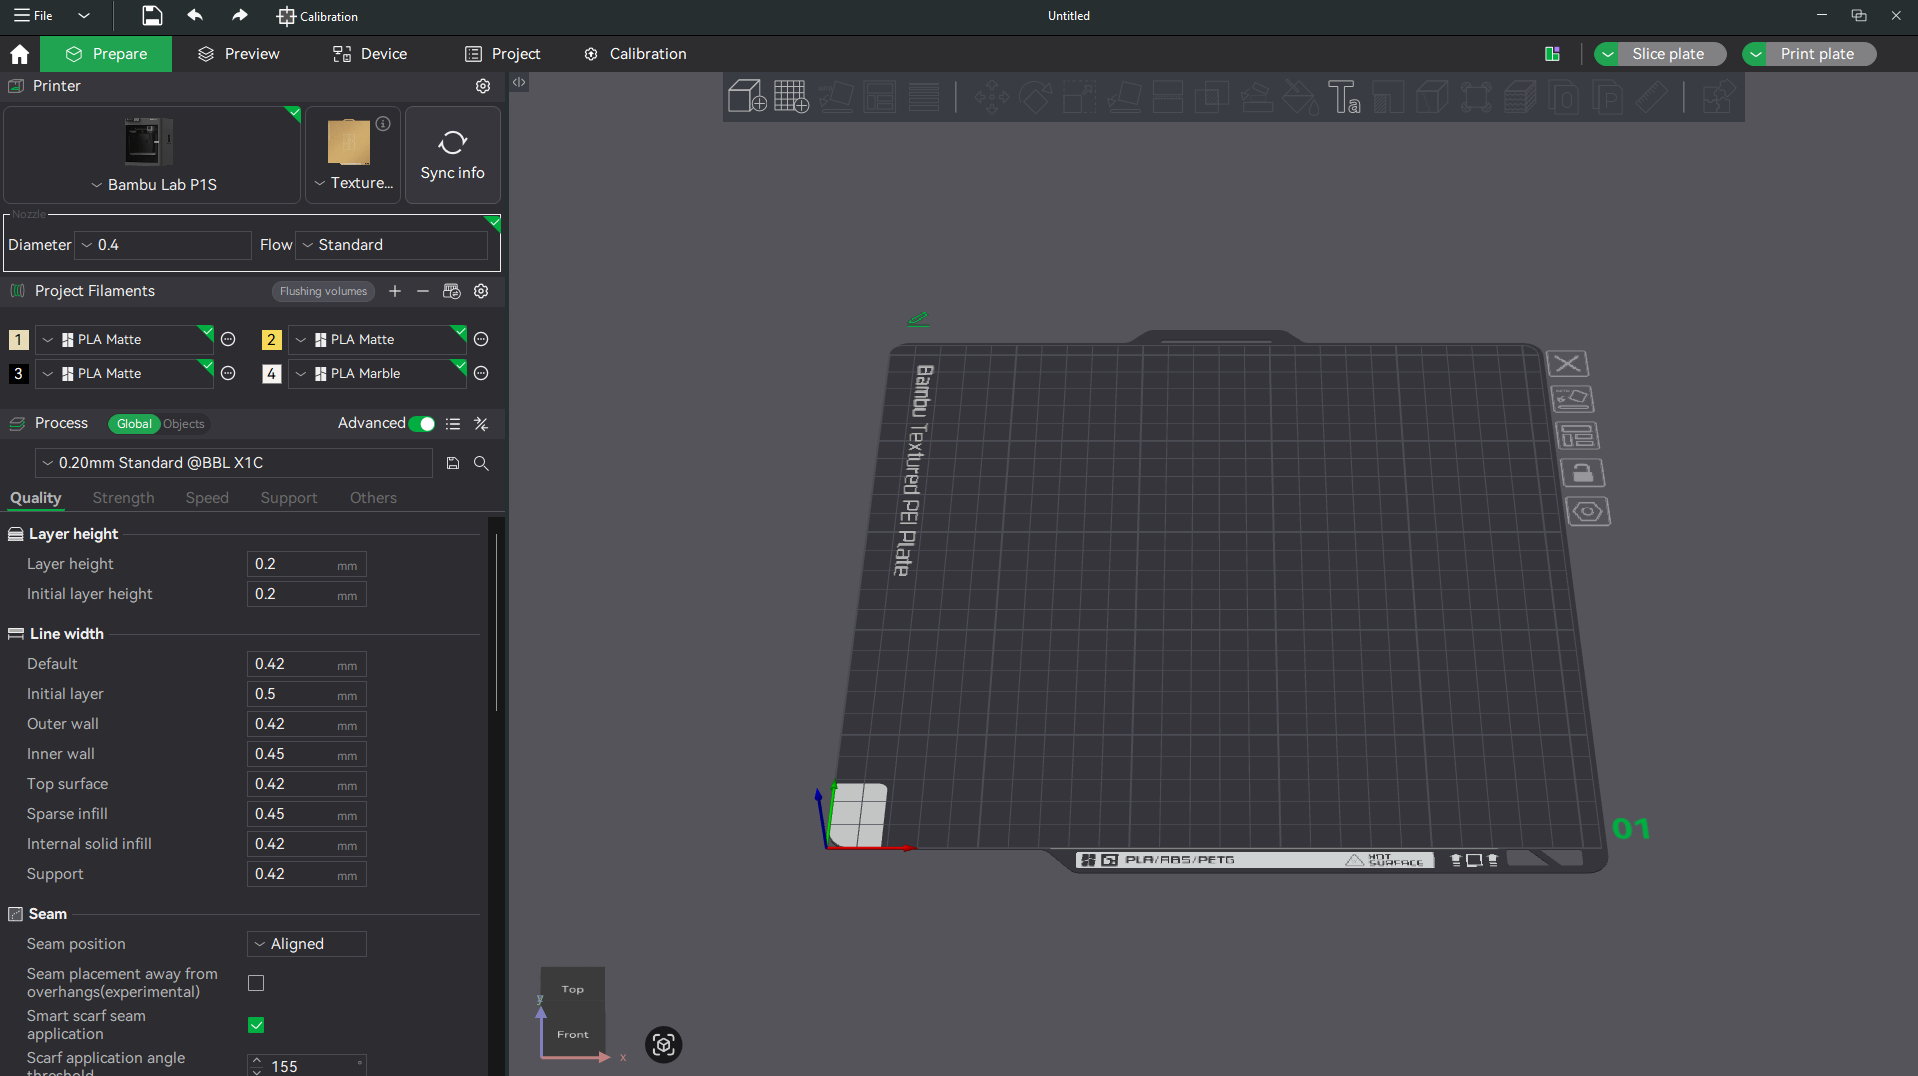1918x1076 pixels.
Task: Click the Add cube primitive icon
Action: click(x=746, y=97)
